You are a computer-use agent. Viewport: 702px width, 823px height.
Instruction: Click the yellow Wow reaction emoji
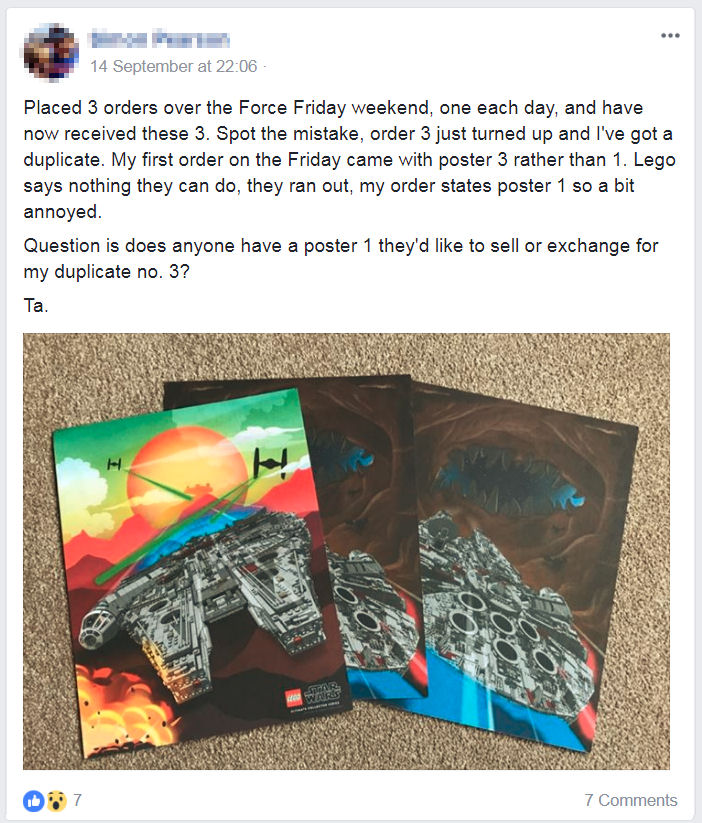[x=56, y=801]
